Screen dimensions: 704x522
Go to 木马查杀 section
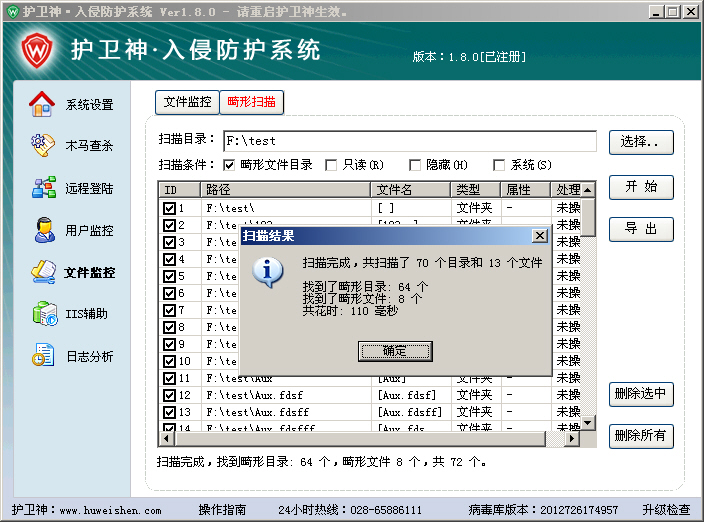[89, 145]
